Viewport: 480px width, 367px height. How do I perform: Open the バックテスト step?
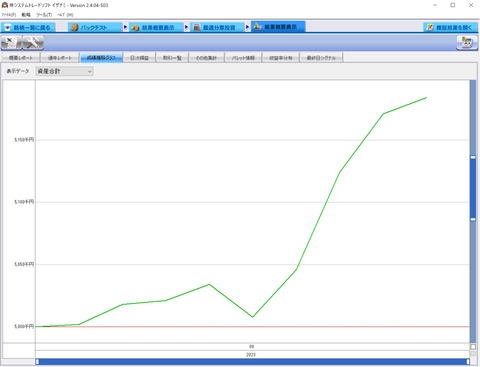95,27
